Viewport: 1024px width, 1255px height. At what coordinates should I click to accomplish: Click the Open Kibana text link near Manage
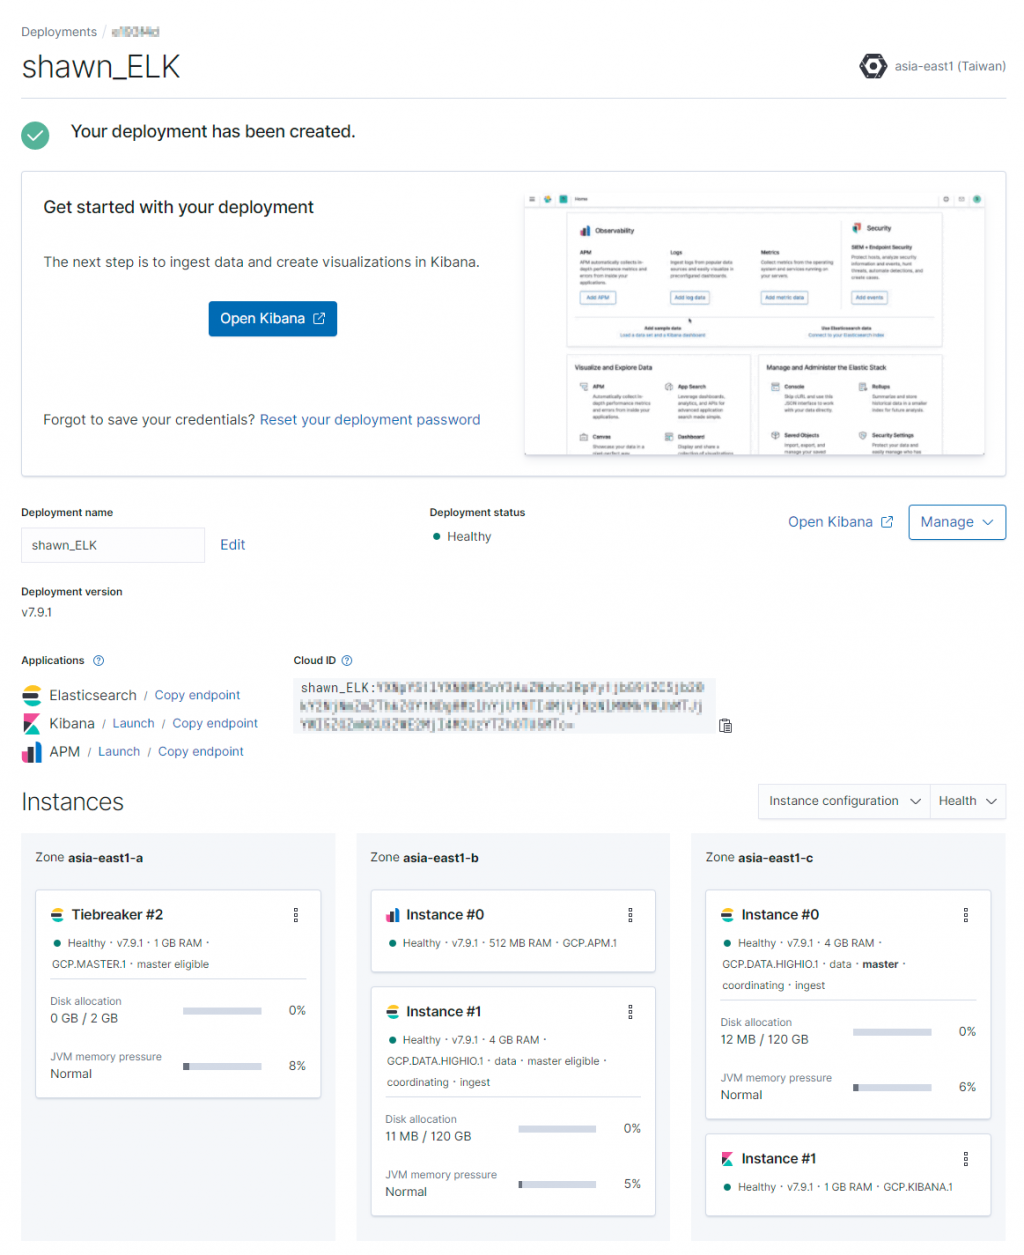tap(830, 522)
